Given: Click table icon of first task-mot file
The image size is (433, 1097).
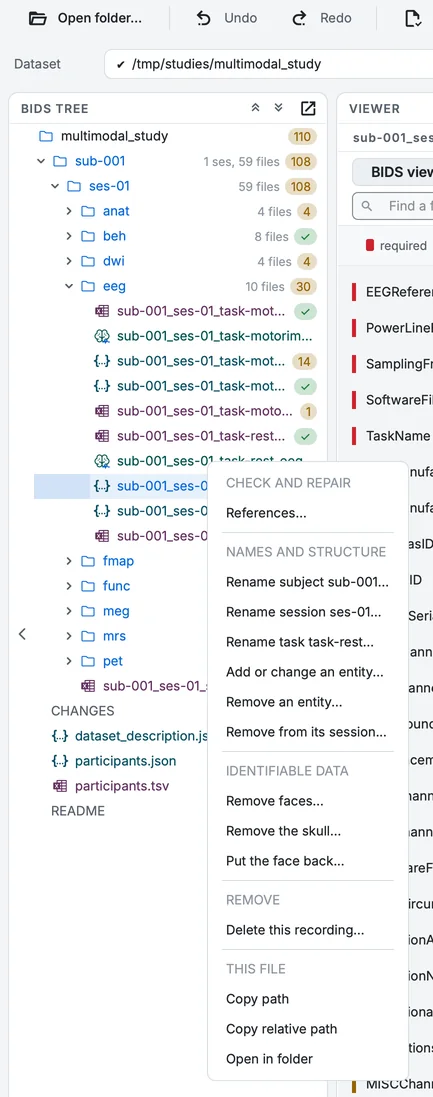Looking at the screenshot, I should 101,311.
